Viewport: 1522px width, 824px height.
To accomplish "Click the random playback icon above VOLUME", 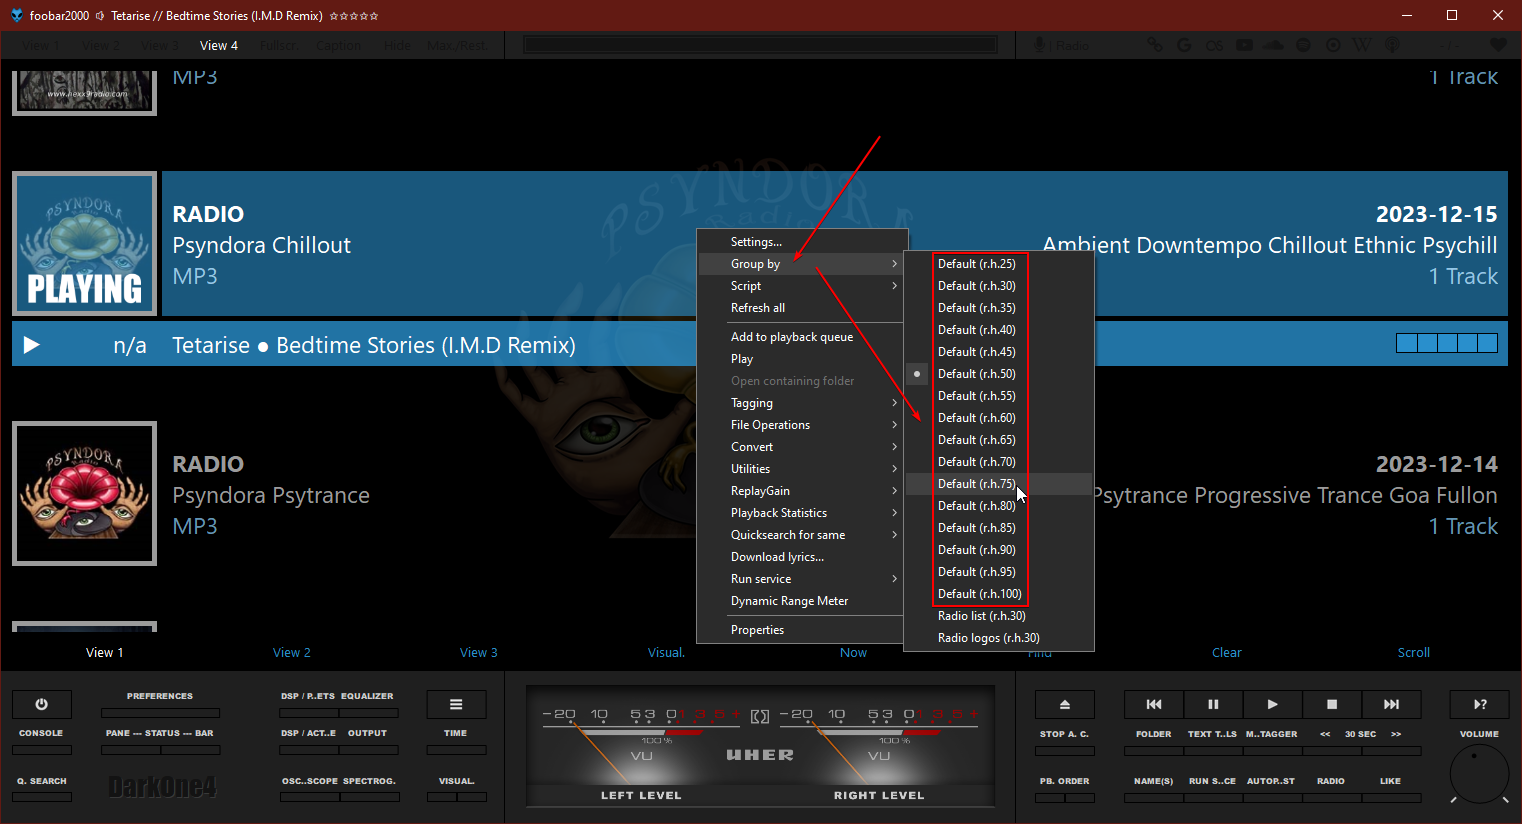I will (1479, 704).
